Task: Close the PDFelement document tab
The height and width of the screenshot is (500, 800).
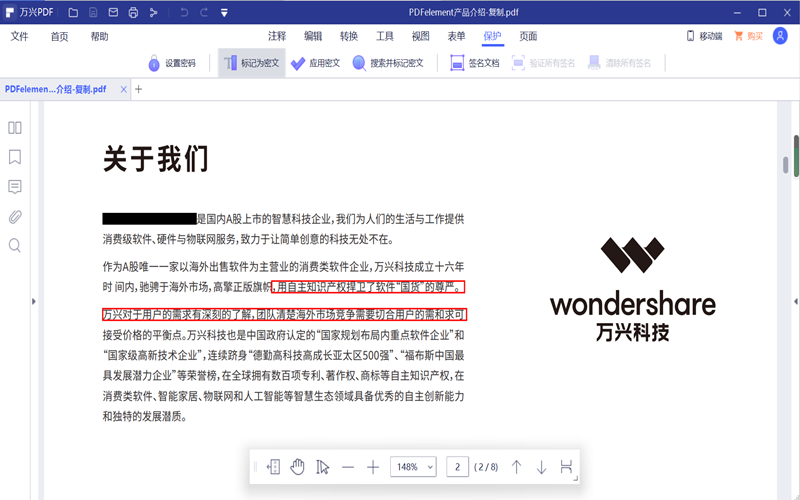Action: [123, 89]
